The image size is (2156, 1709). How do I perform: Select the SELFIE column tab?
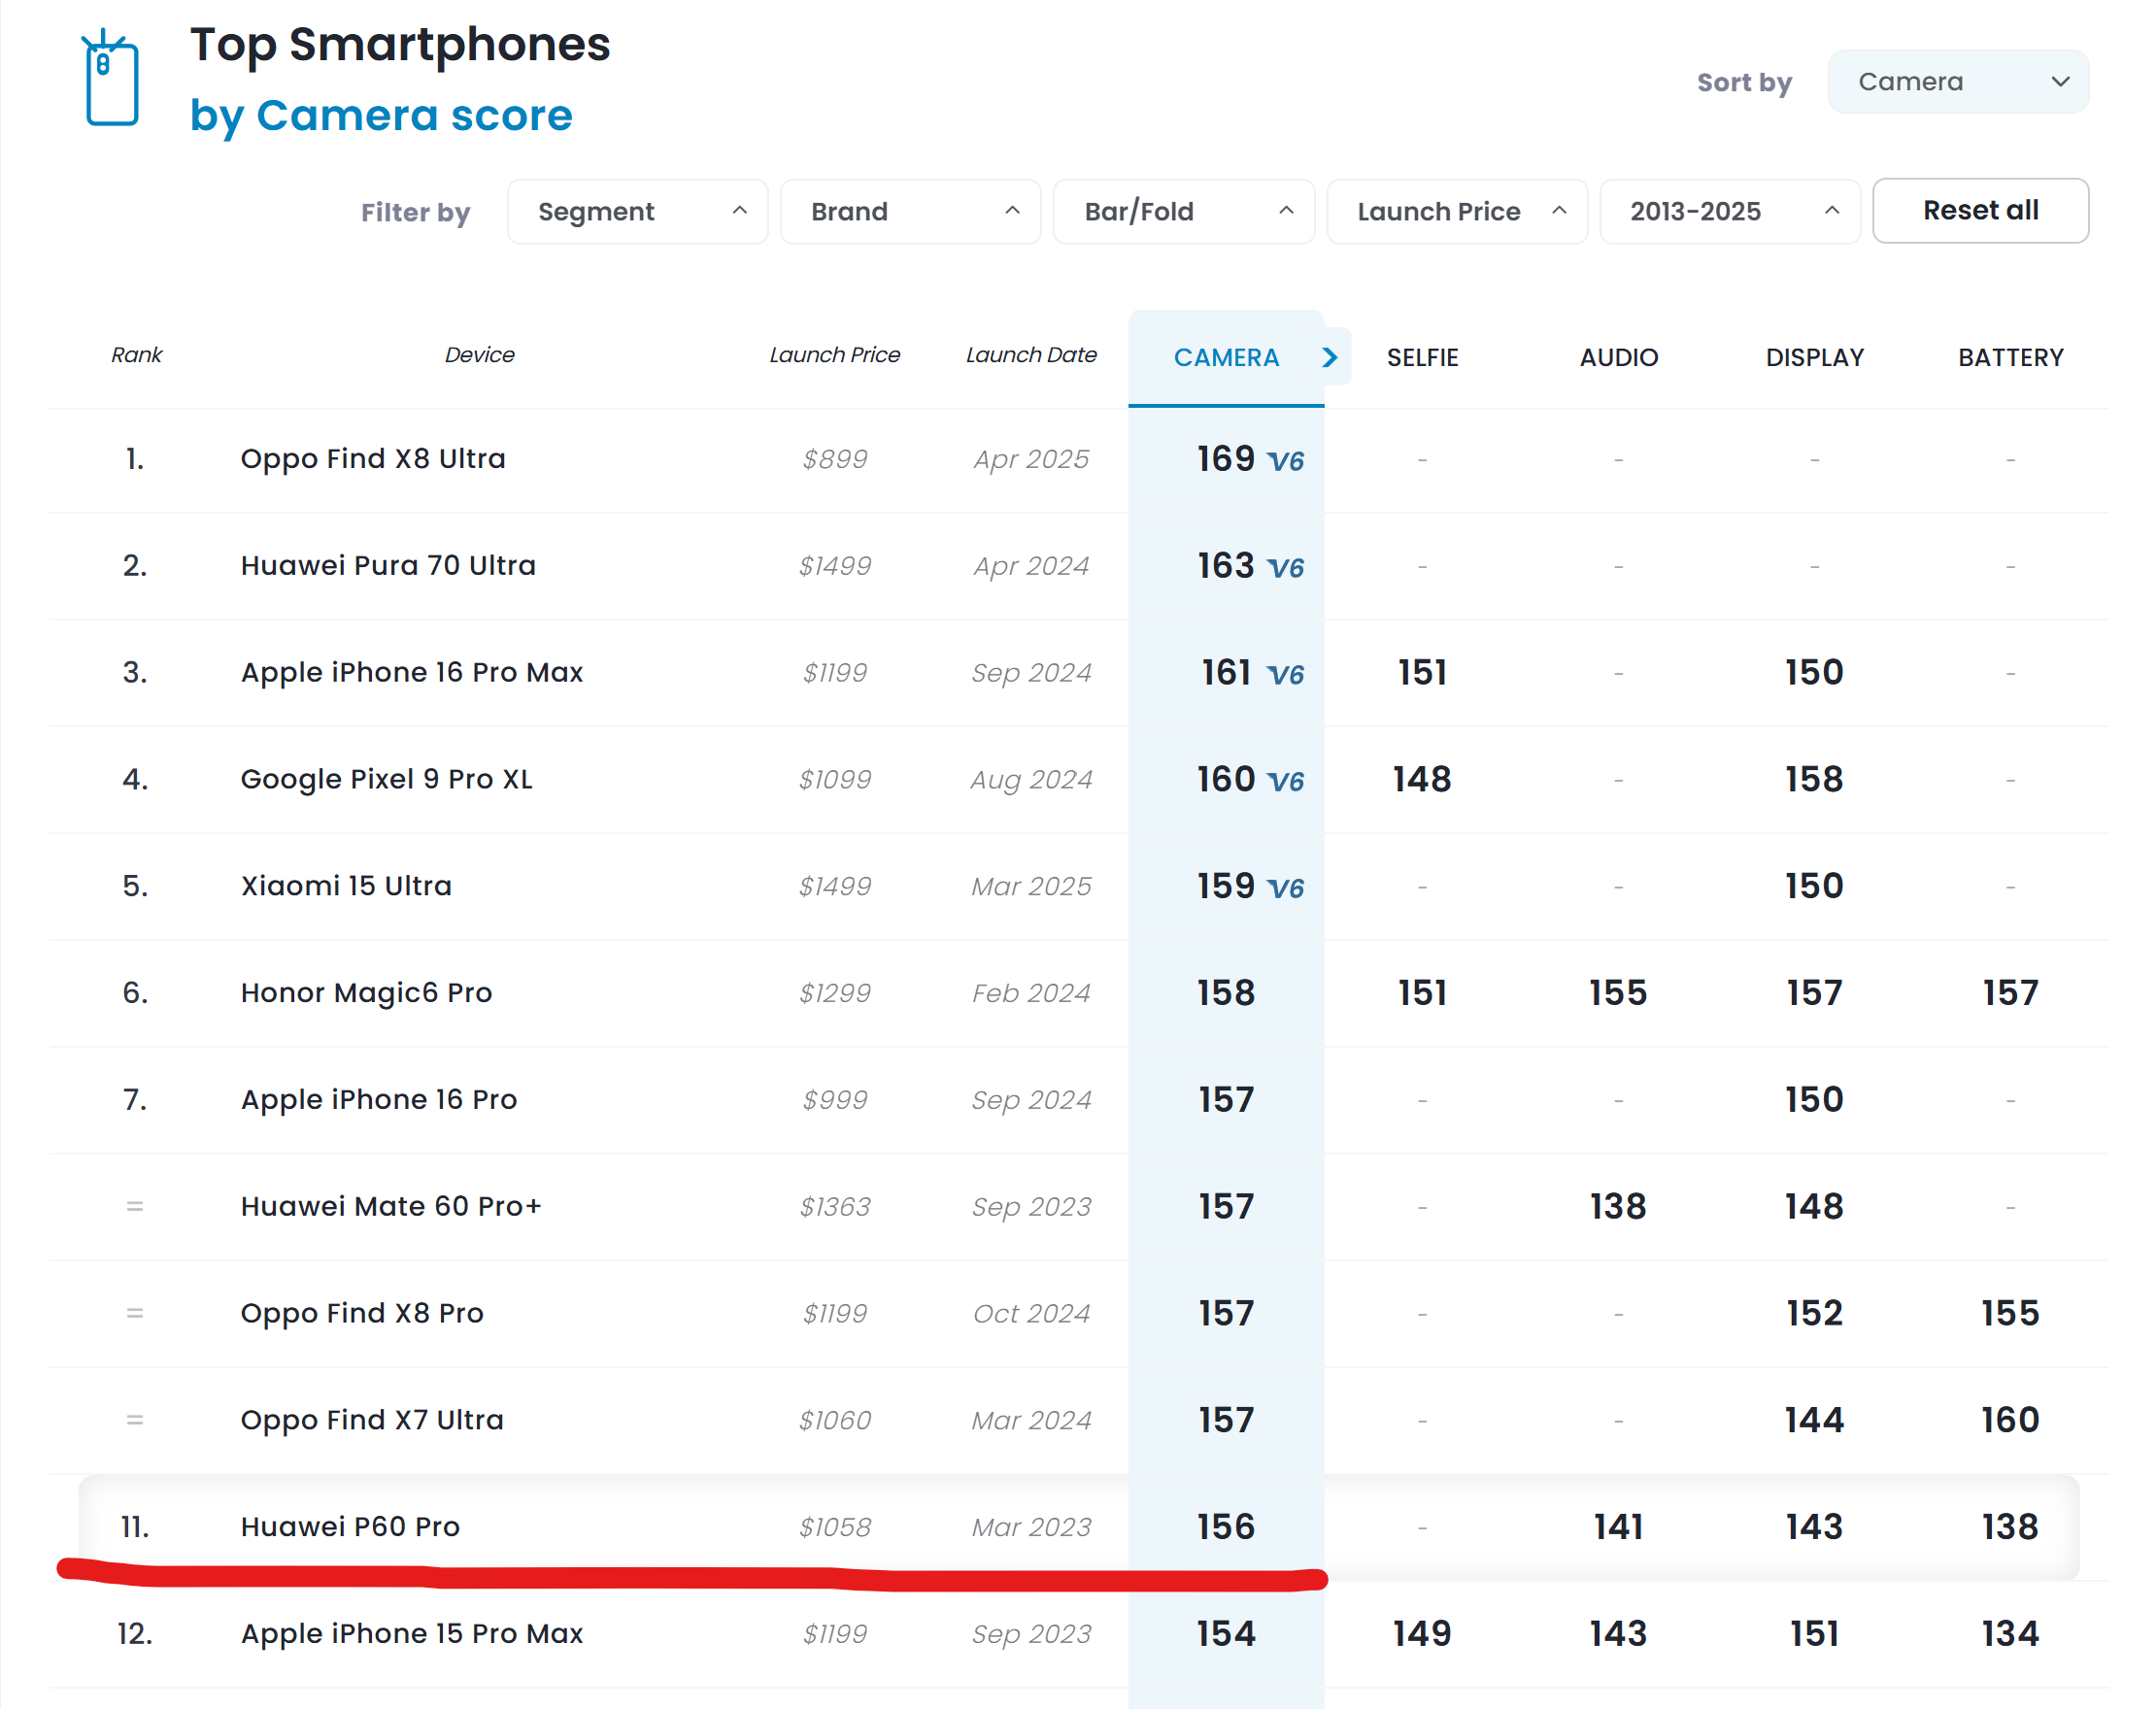(1422, 357)
